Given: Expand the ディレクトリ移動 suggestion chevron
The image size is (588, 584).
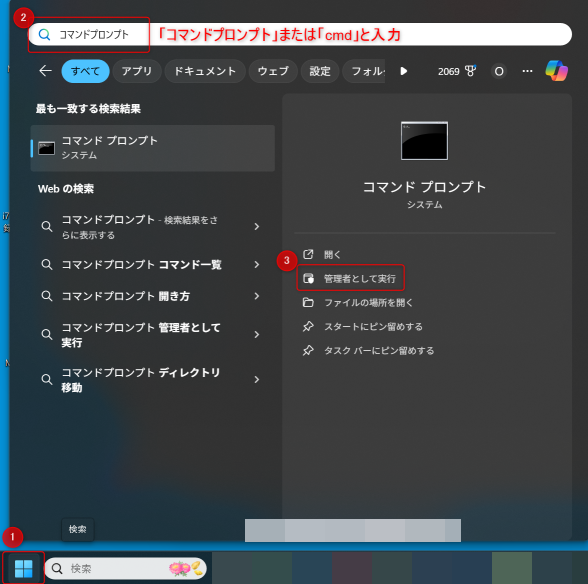Looking at the screenshot, I should pos(257,380).
